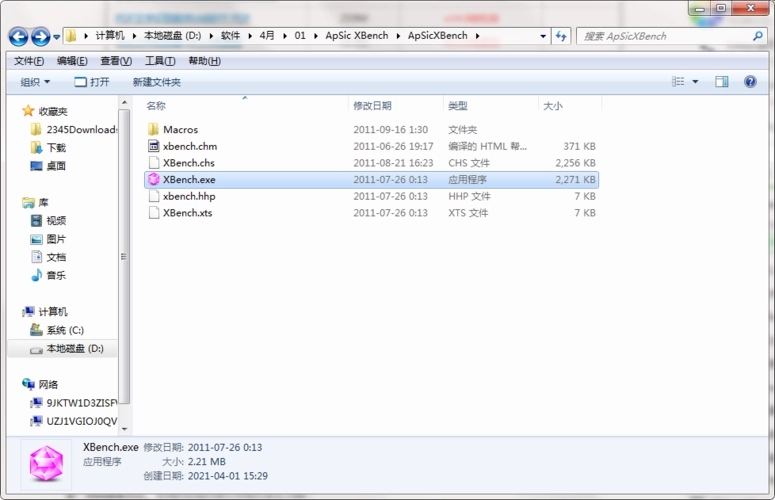This screenshot has width=775, height=500.
Task: Click the 库 libraries icon
Action: (28, 203)
